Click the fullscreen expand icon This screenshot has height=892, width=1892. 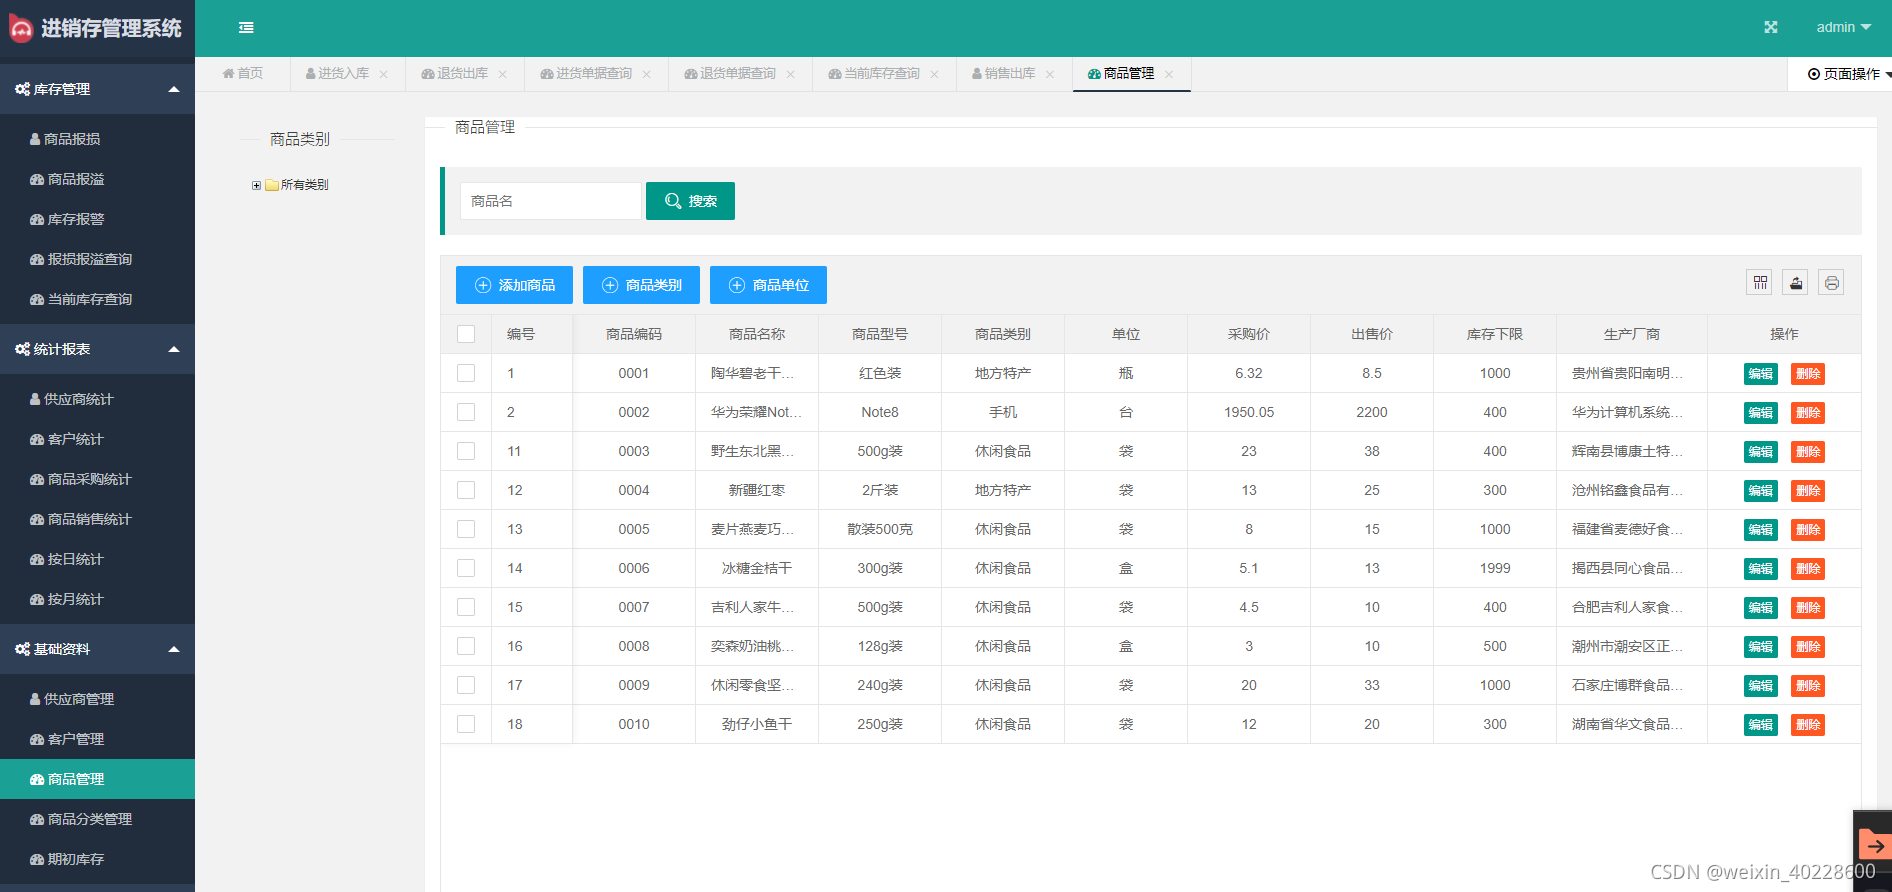click(1771, 27)
